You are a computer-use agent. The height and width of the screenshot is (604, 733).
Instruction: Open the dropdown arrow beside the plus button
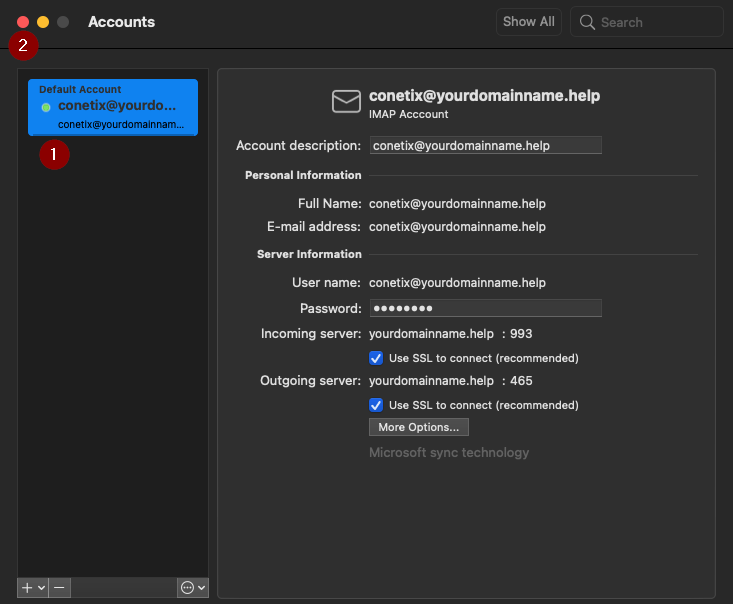coord(41,588)
